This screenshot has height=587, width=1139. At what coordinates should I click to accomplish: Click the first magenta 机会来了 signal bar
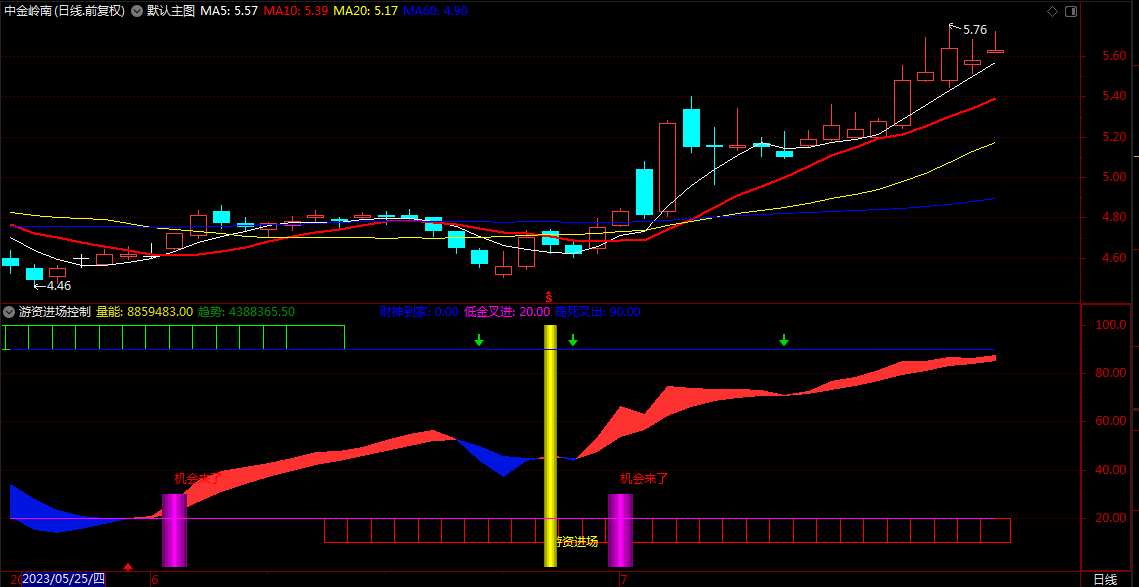(174, 530)
